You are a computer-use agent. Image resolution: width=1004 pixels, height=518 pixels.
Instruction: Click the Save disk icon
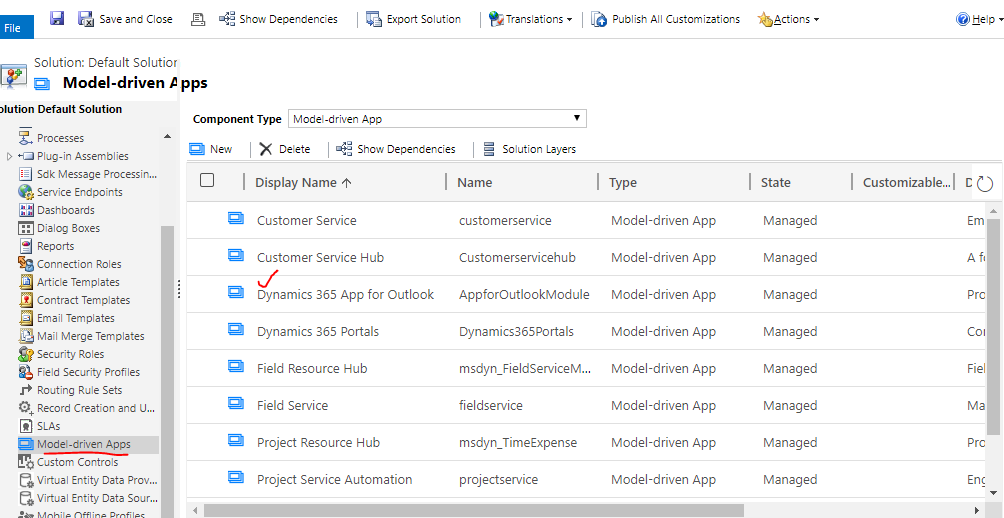(57, 18)
